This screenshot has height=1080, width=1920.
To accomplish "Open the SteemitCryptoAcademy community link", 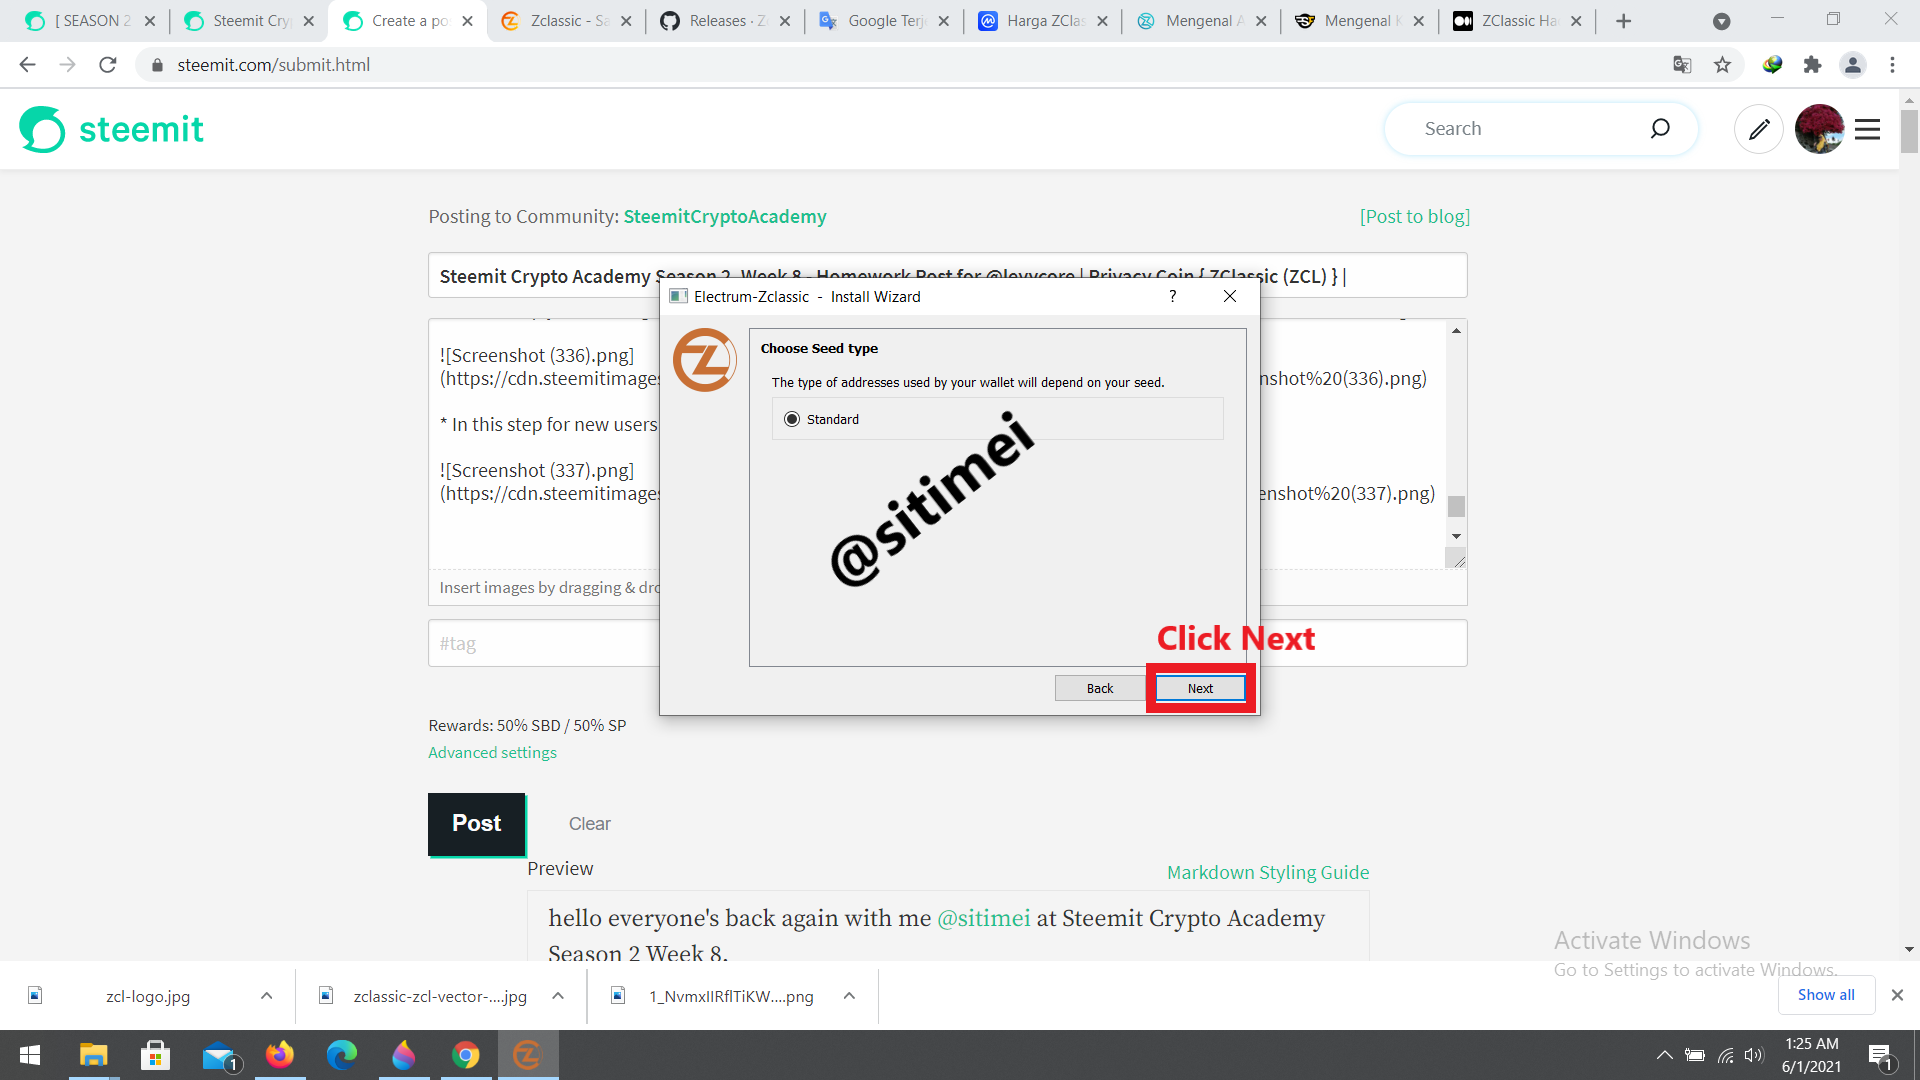I will (x=725, y=217).
